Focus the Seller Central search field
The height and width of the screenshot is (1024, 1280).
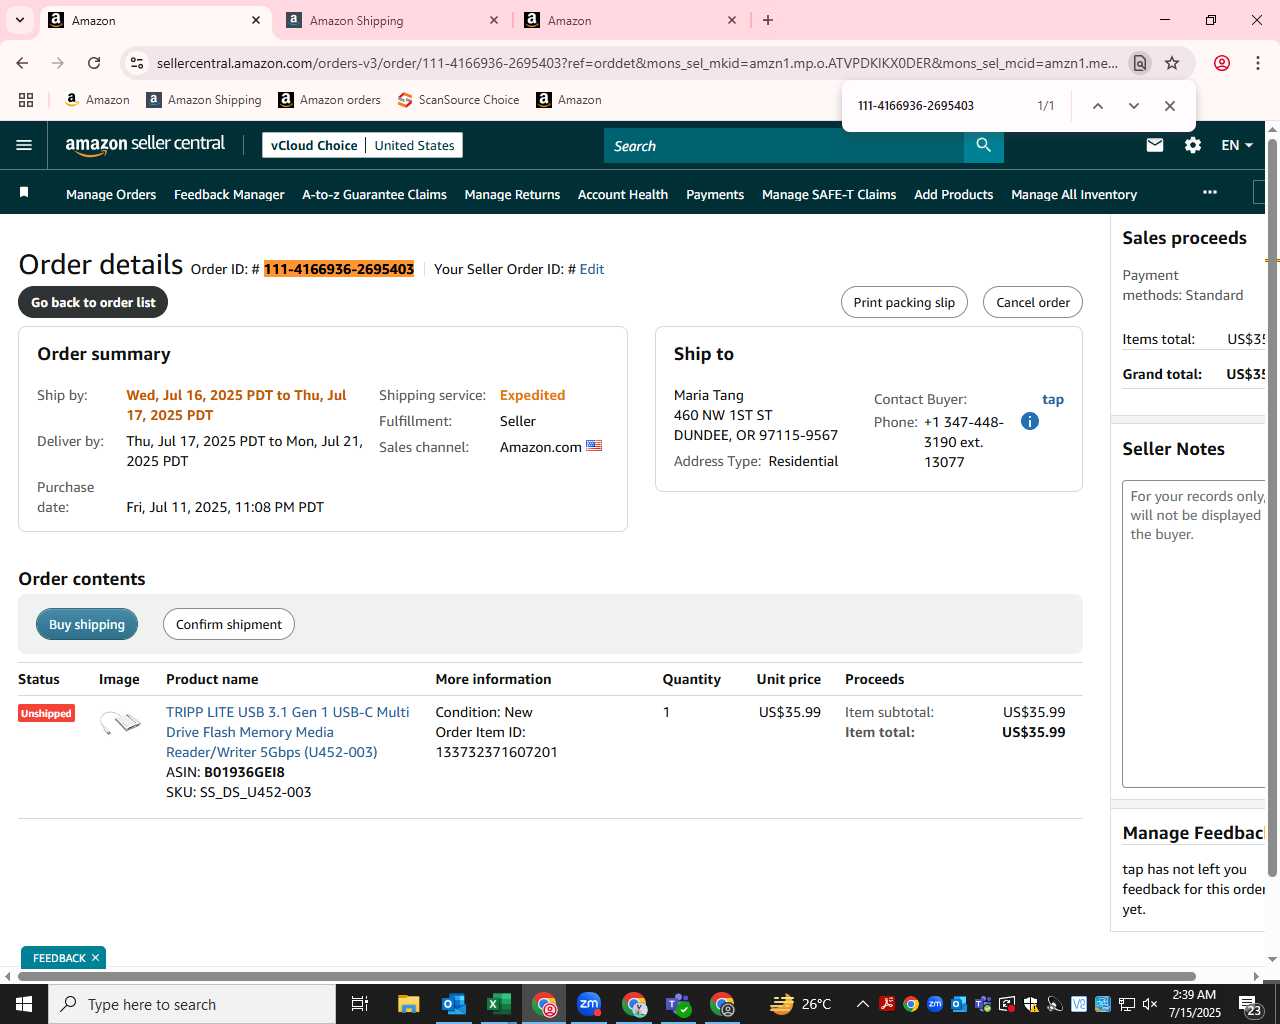pyautogui.click(x=784, y=145)
